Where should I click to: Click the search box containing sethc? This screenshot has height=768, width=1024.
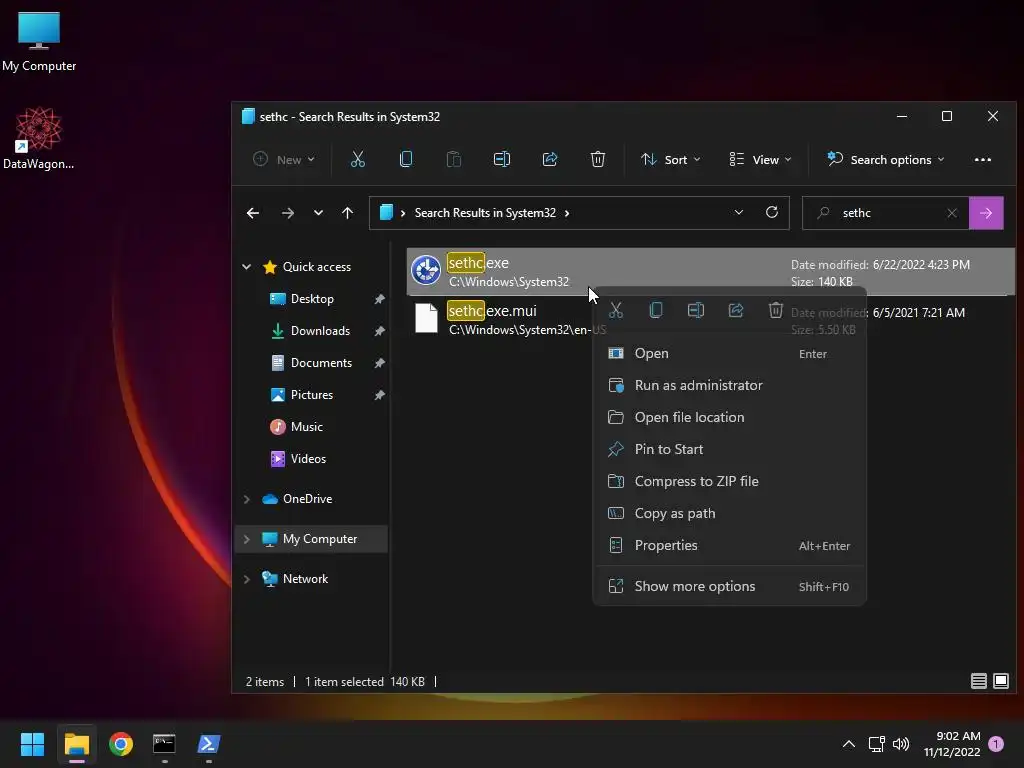(x=886, y=213)
